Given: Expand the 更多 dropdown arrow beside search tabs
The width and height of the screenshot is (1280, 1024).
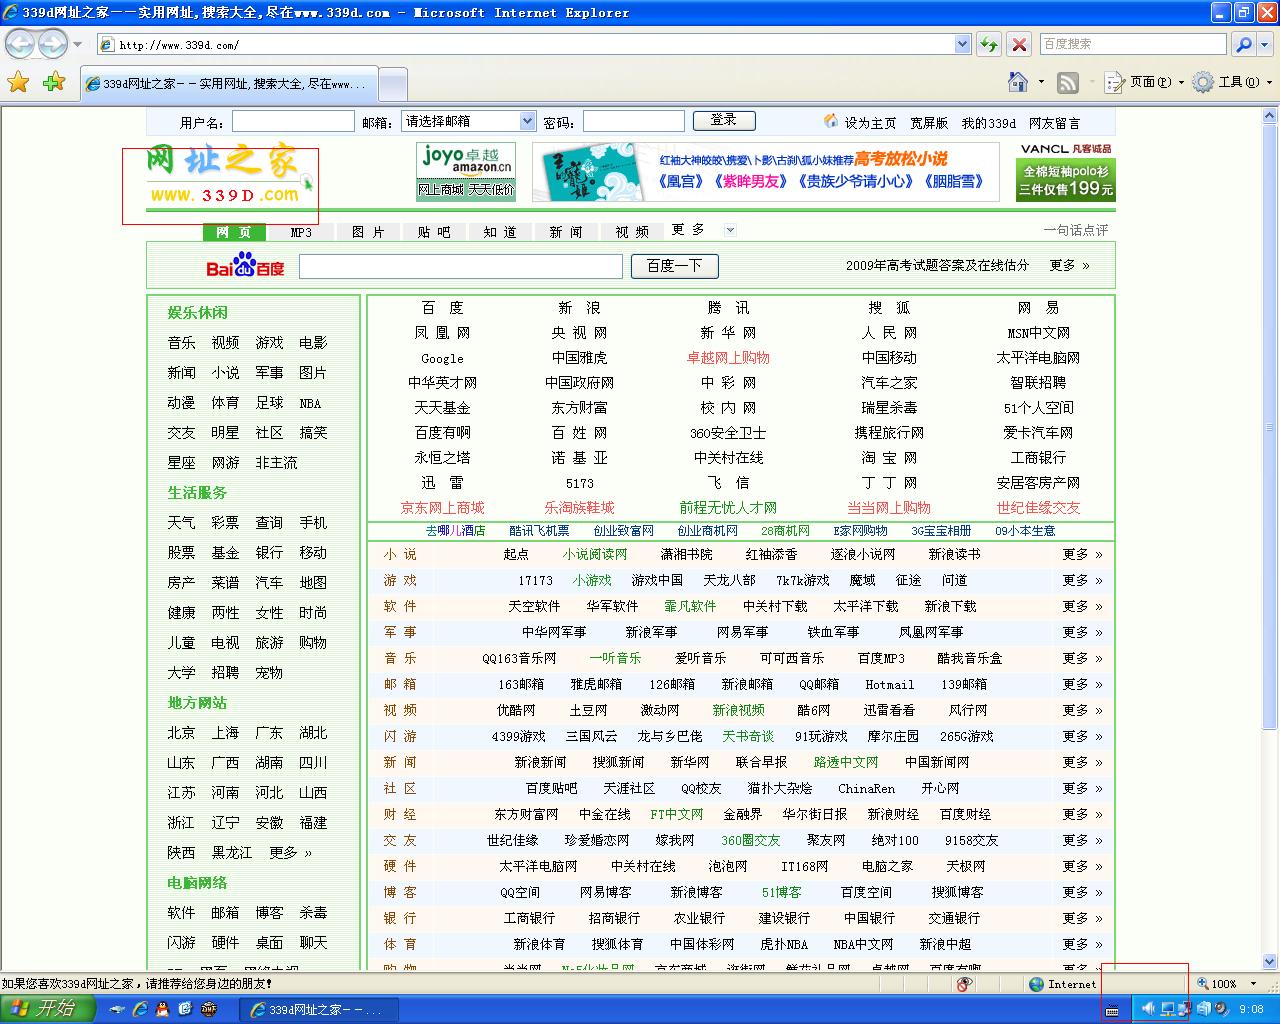Looking at the screenshot, I should pyautogui.click(x=730, y=230).
